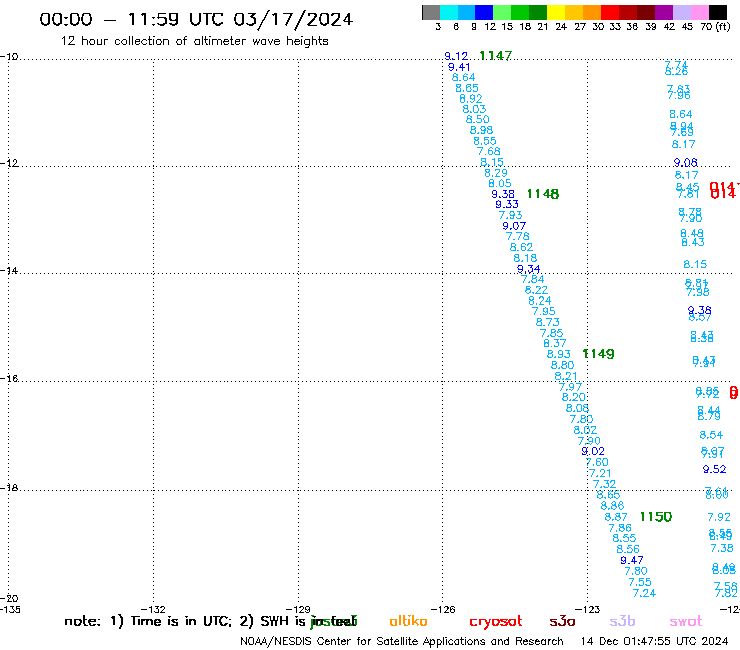This screenshot has width=740, height=650.
Task: Click the wave height value 9.07
Action: (x=514, y=226)
